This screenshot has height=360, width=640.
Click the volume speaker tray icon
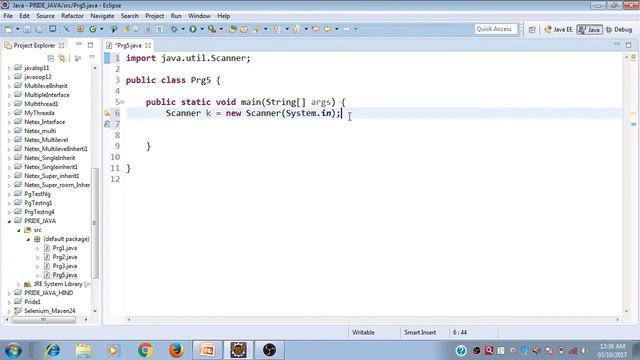(584, 351)
